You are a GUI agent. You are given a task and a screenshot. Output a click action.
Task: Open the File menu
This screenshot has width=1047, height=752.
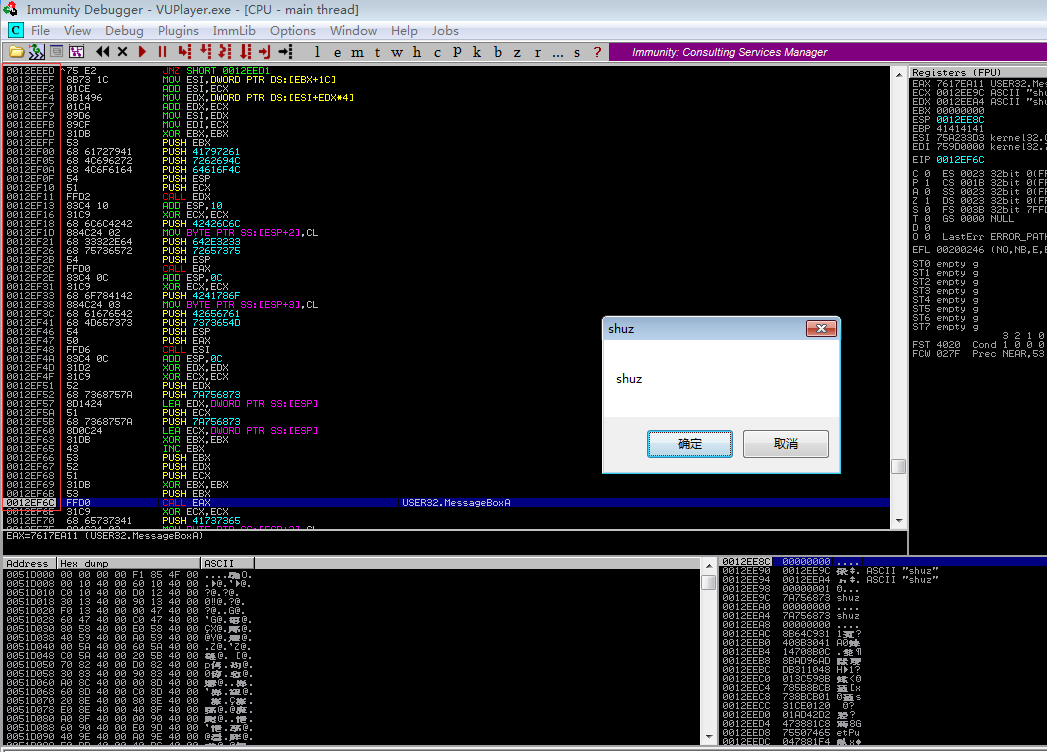[40, 31]
